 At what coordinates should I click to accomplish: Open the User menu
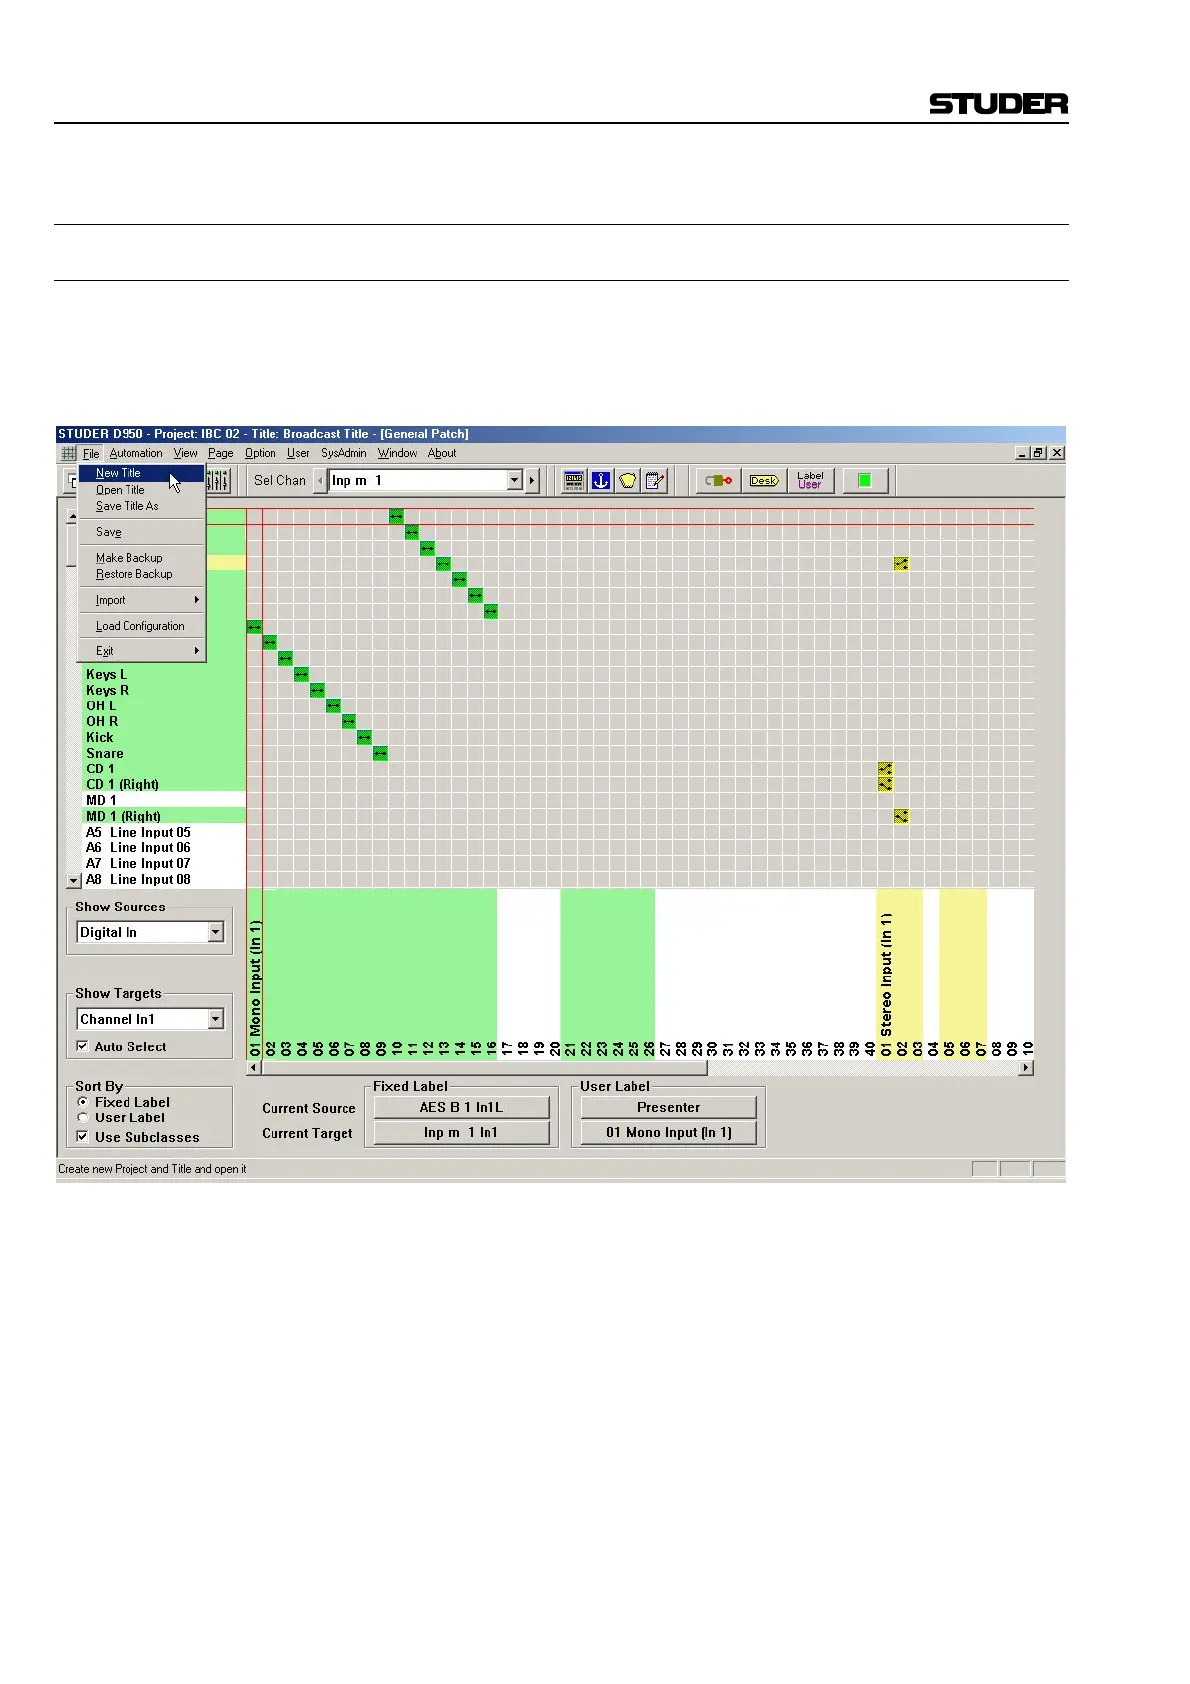click(298, 453)
